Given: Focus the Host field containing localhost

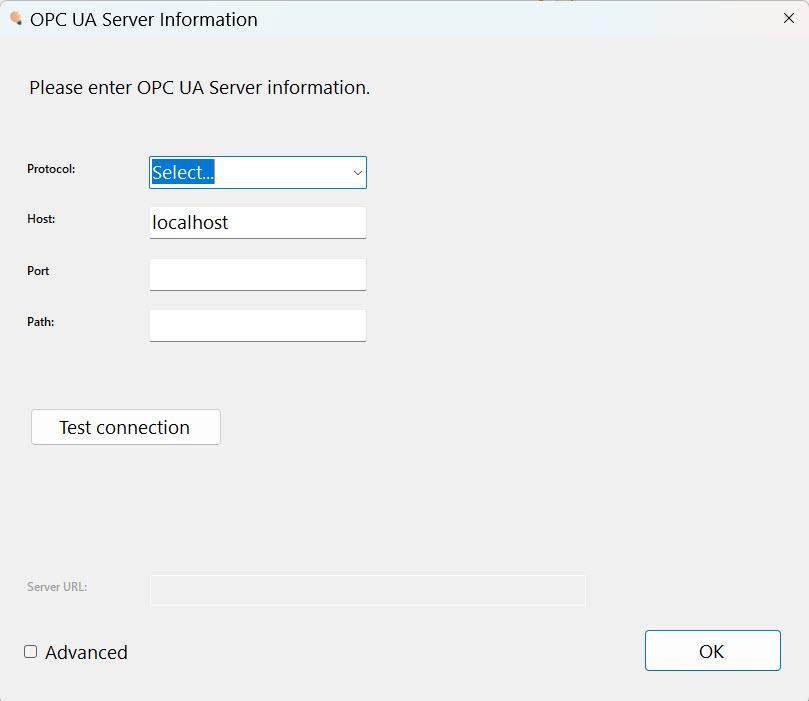Looking at the screenshot, I should 257,223.
